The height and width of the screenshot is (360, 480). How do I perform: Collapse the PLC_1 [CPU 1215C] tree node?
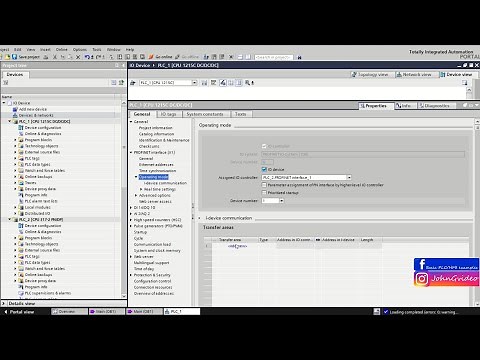click(9, 121)
